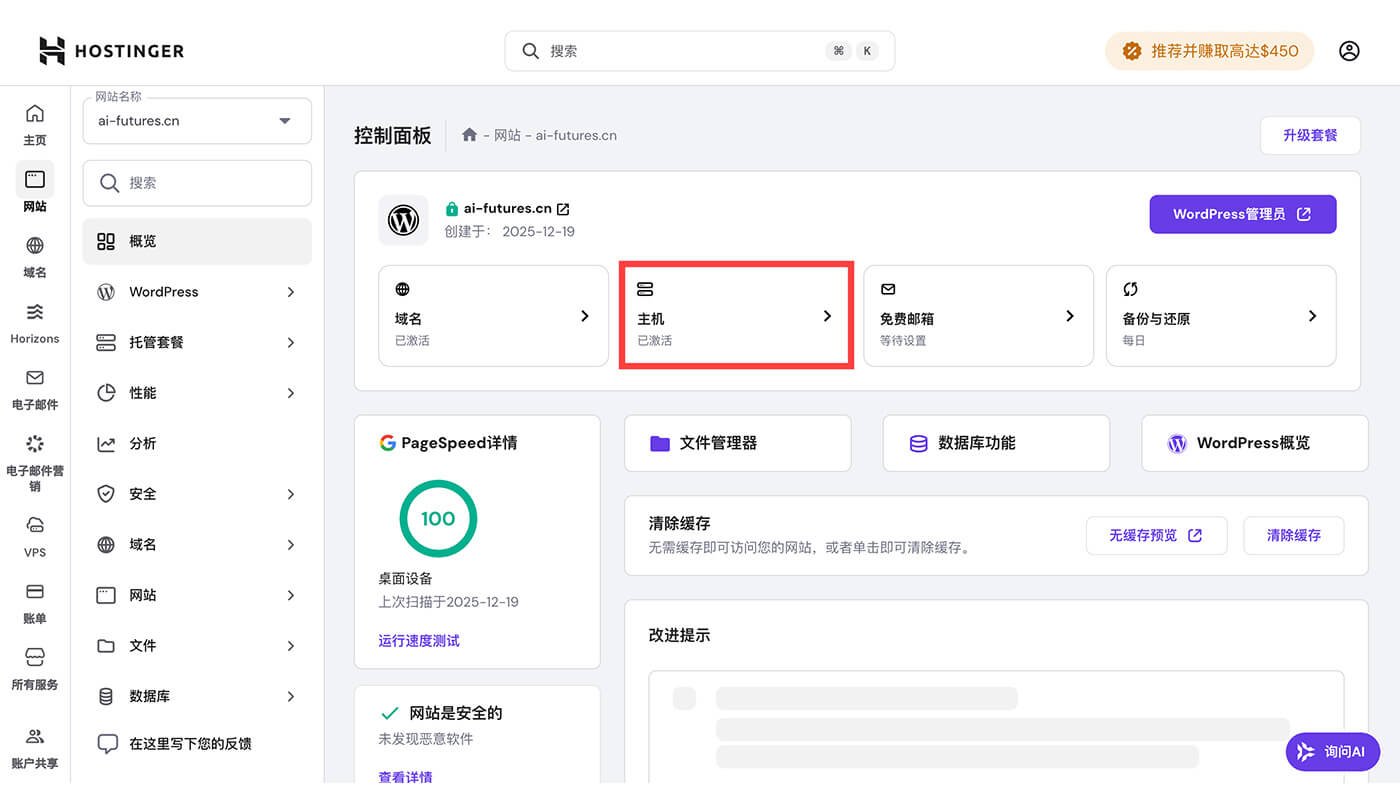Select 所有服务 in the sidebar
Screen dimensions: 1400x800
[x=35, y=668]
